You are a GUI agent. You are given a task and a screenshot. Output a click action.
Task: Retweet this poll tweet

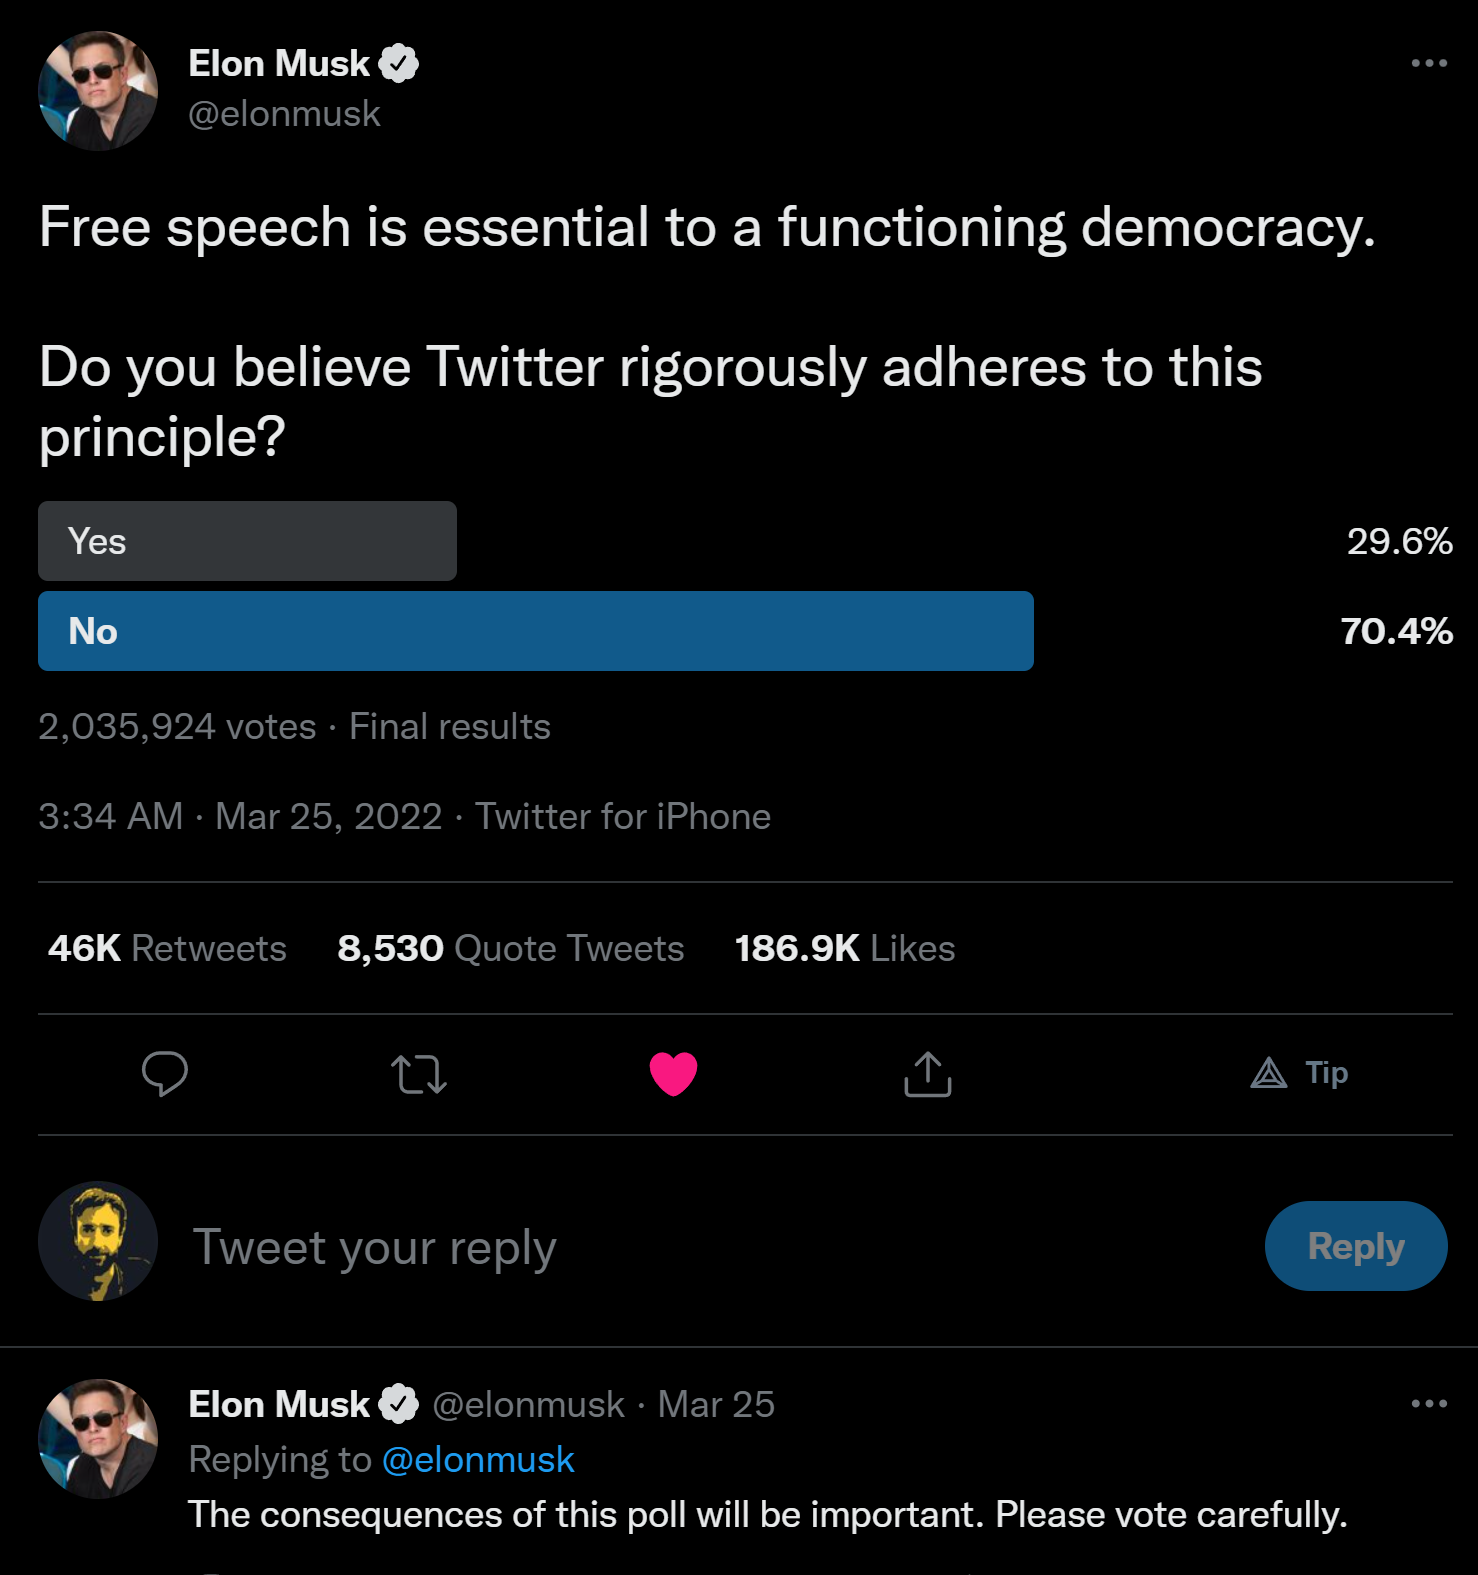[419, 1074]
